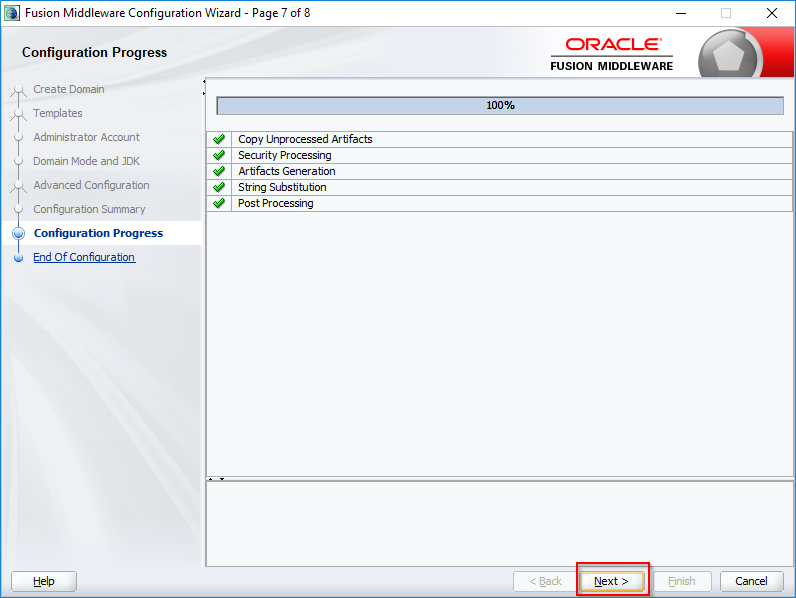Click inside the empty message log pane

500,523
